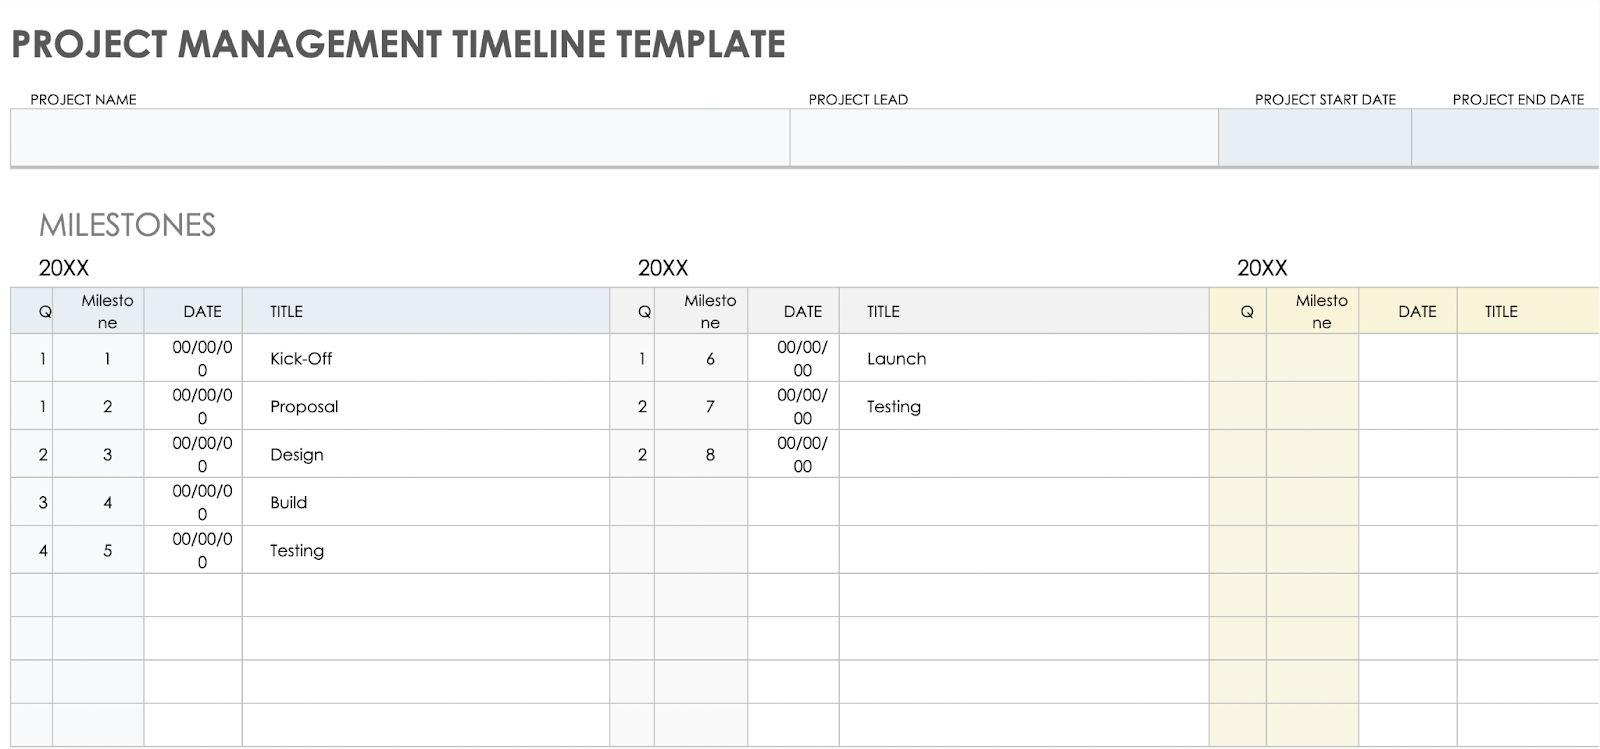Click the date cell for milestone 8
1600x749 pixels.
(x=802, y=454)
